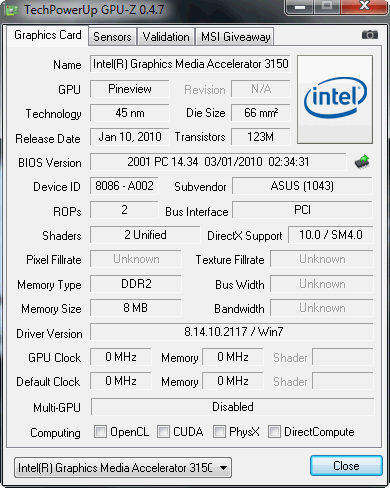Click the Driver Version label
Screen dimensions: 390x488
pyautogui.click(x=49, y=333)
